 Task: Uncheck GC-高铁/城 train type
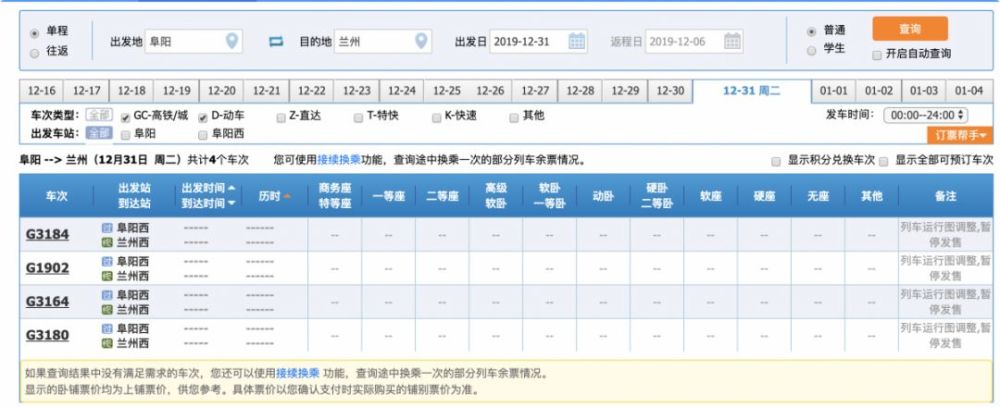click(x=126, y=117)
